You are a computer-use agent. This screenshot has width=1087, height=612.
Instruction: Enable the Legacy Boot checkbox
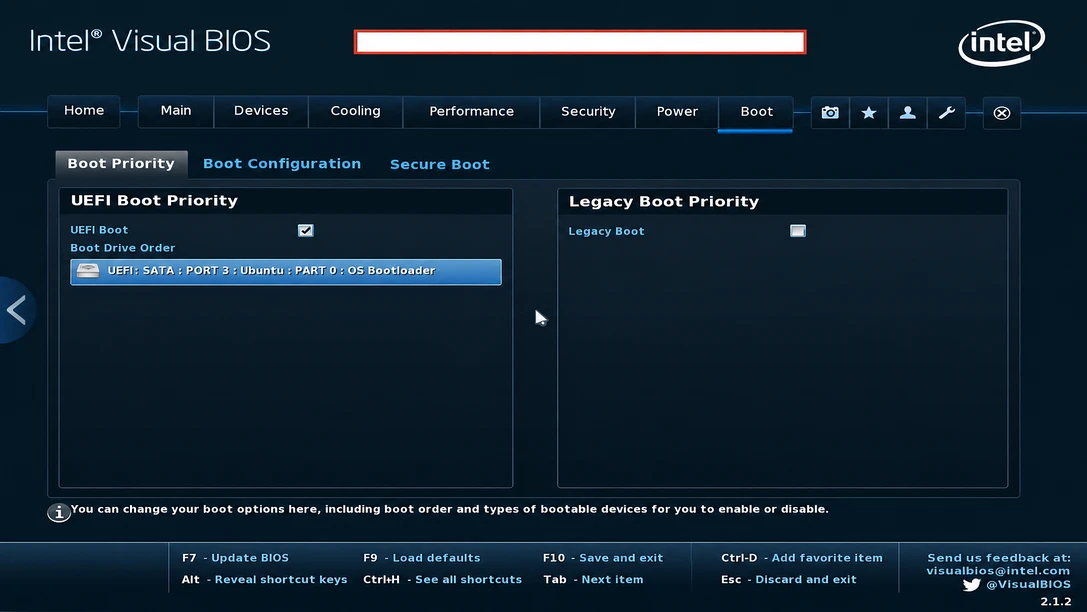pyautogui.click(x=798, y=231)
